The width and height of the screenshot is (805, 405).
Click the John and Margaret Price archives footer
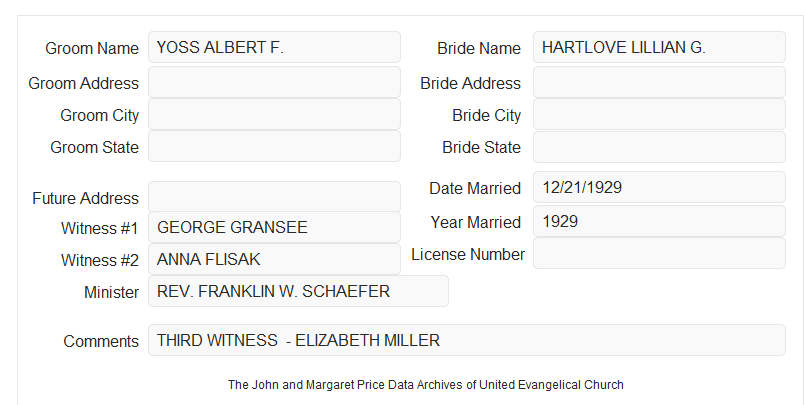pos(426,385)
